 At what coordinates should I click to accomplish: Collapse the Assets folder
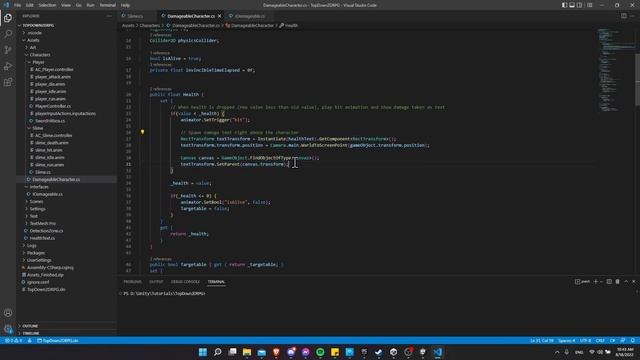[33, 40]
